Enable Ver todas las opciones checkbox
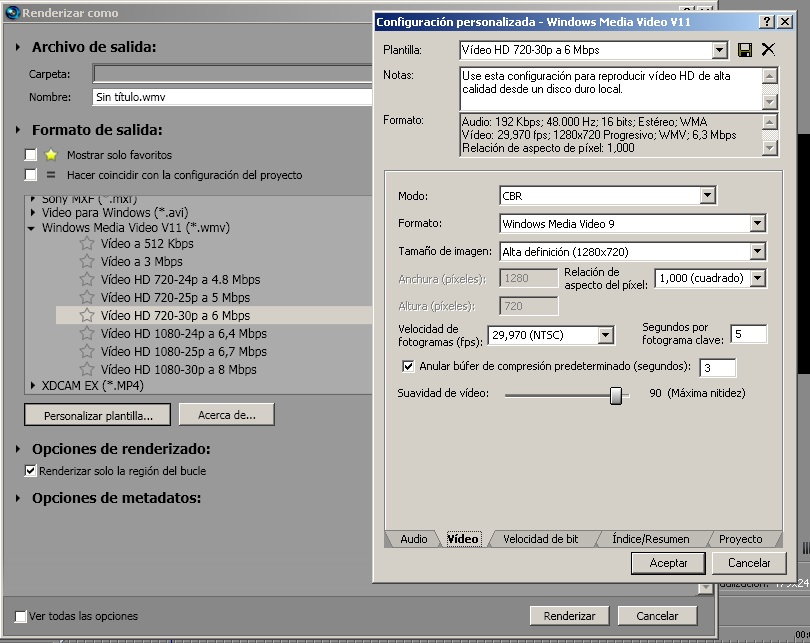This screenshot has height=643, width=810. click(21, 616)
